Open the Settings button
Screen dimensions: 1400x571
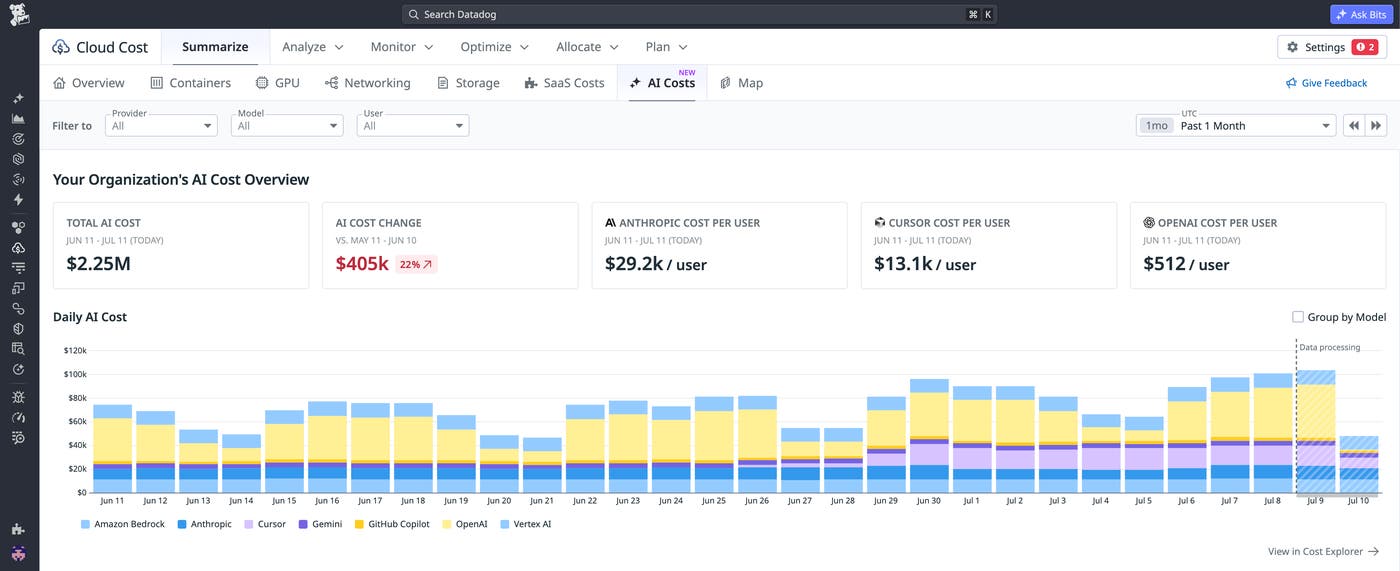(1332, 47)
